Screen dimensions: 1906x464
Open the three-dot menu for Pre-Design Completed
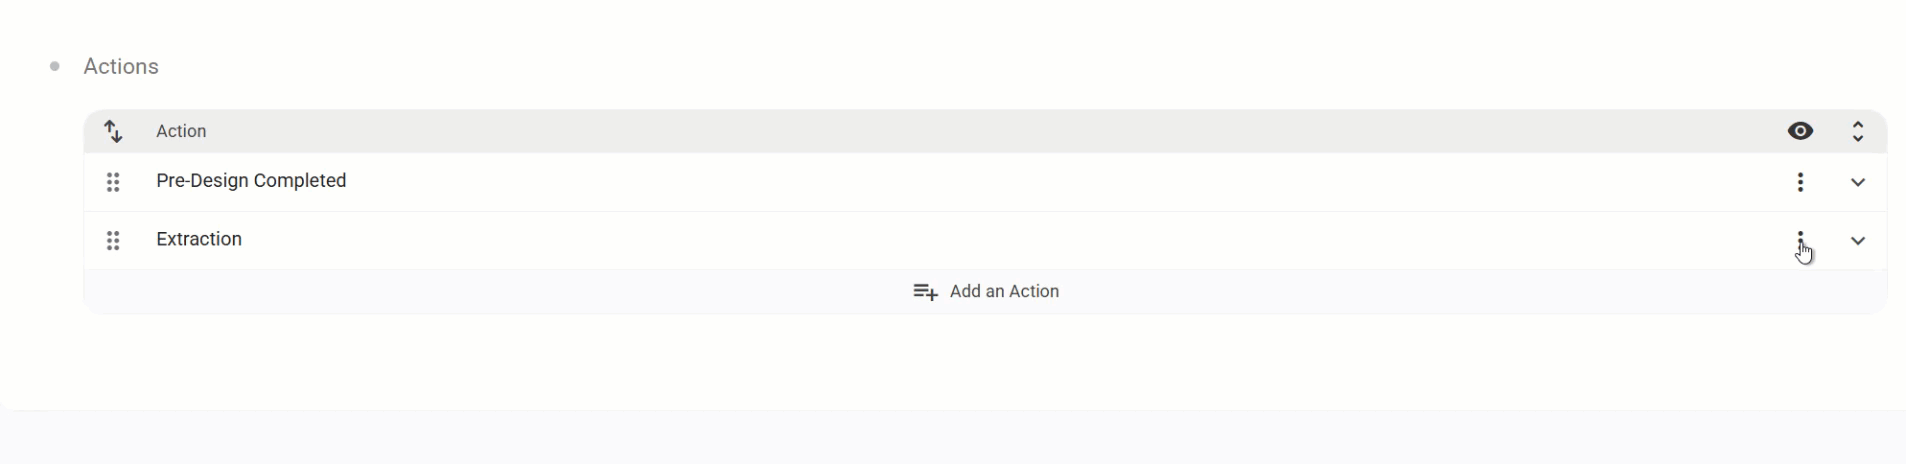[x=1800, y=182]
